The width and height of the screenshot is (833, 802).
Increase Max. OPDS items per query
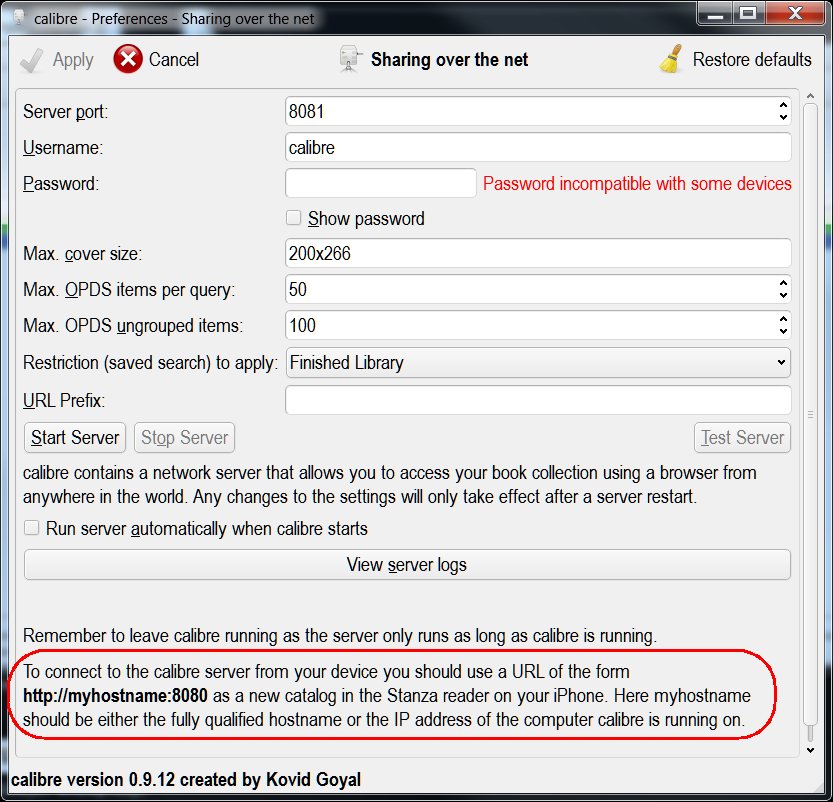point(783,283)
